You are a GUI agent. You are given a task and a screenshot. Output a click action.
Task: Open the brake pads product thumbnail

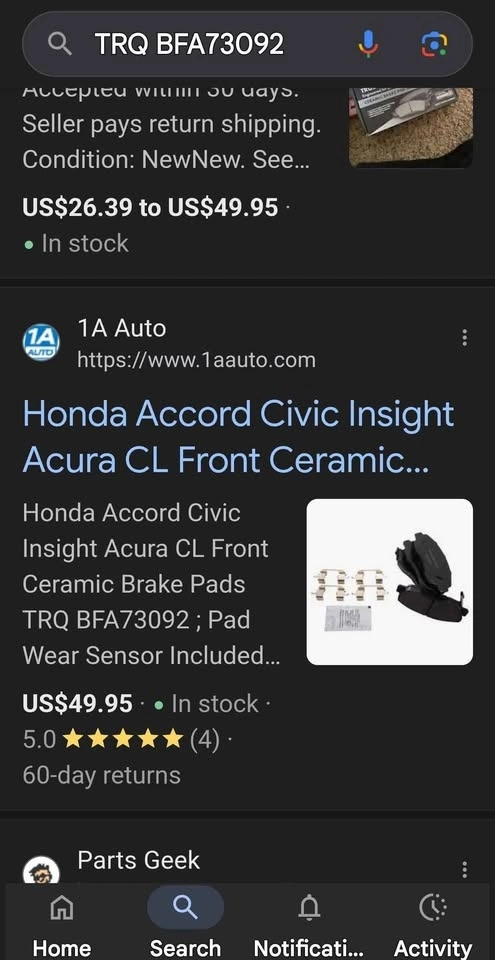coord(390,582)
